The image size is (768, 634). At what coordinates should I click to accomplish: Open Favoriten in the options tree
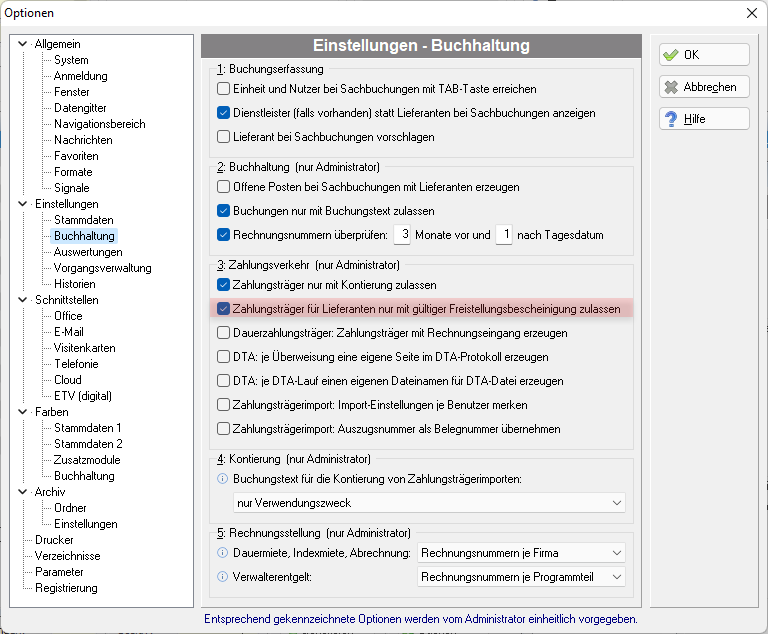(x=76, y=156)
